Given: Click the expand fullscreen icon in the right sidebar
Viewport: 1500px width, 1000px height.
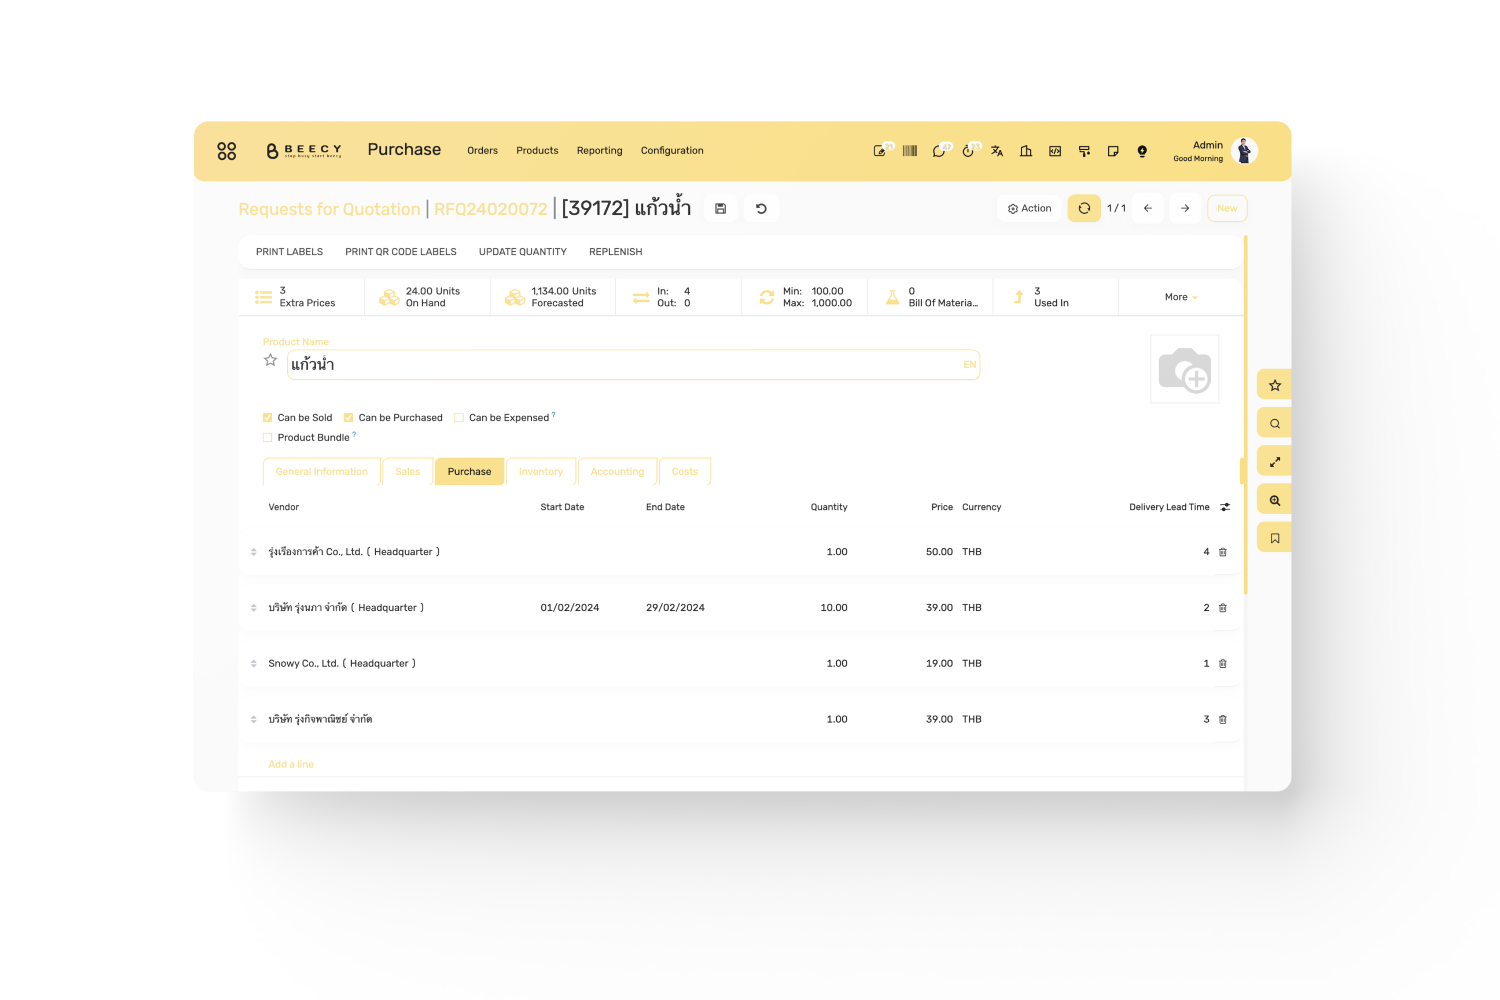Looking at the screenshot, I should tap(1275, 461).
